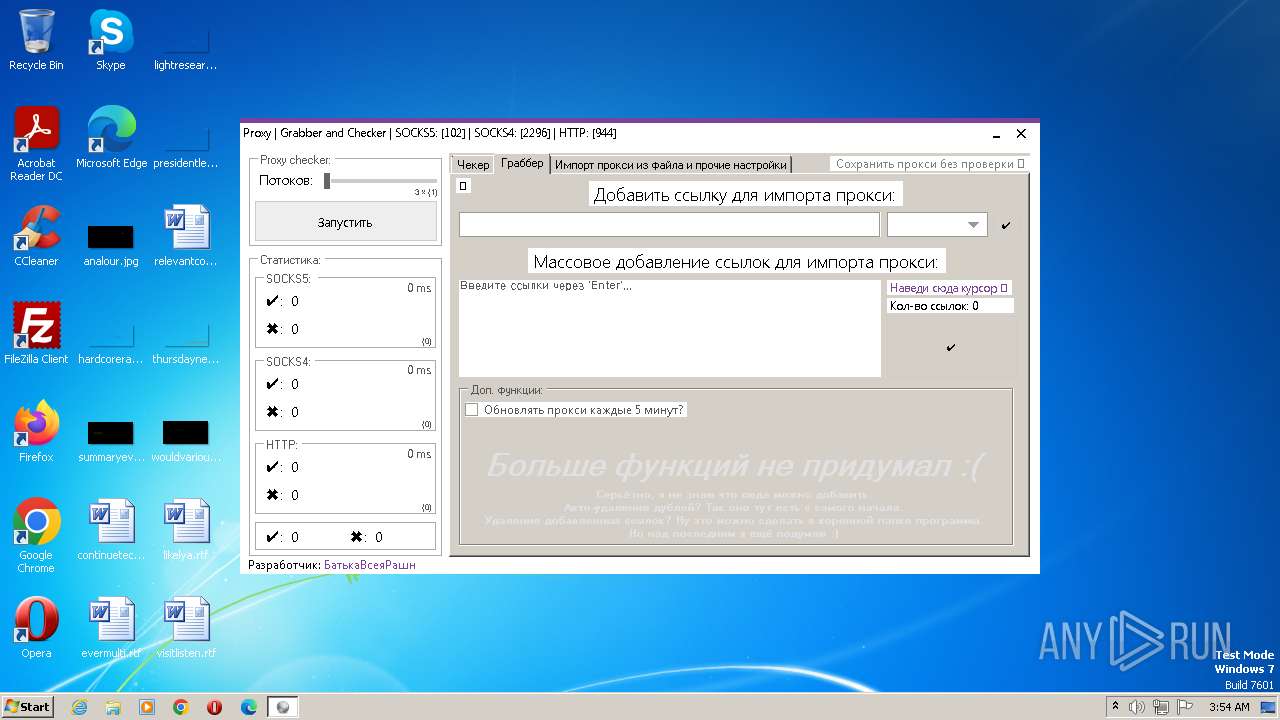Open Skype desktop shortcut

coord(110,40)
